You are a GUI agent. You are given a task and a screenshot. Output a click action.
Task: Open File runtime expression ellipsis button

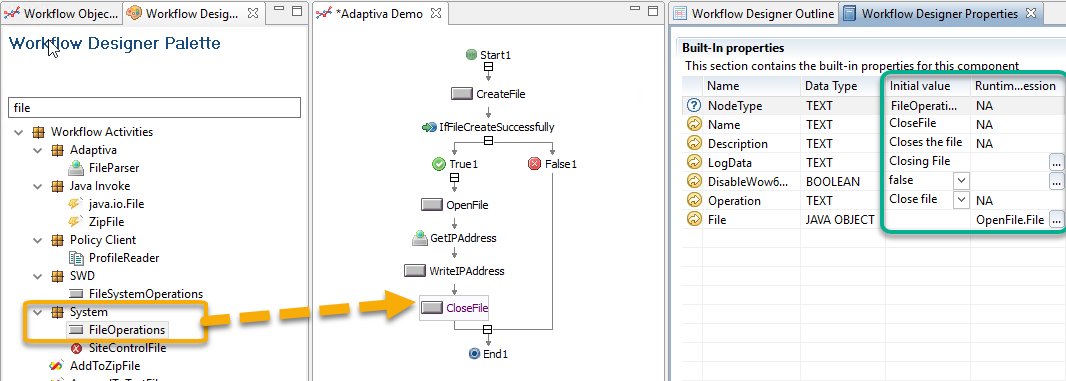click(1055, 220)
